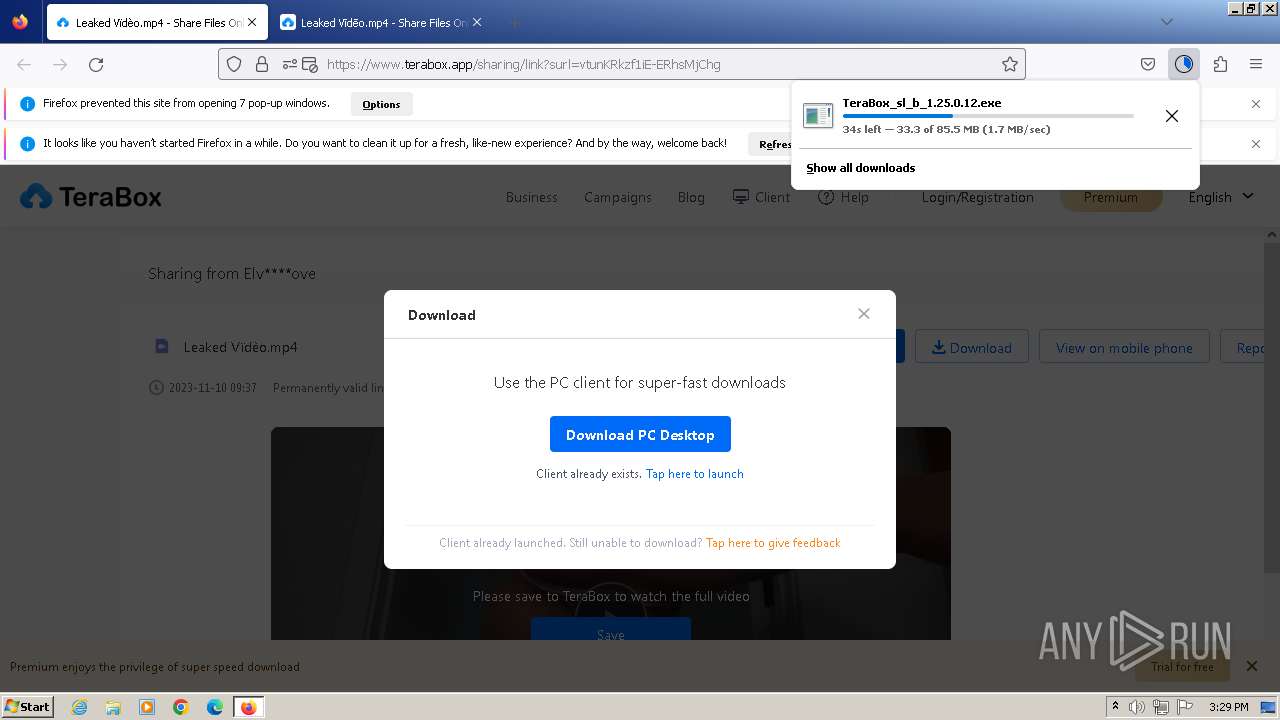
Task: Click Tap here to give feedback link
Action: pos(773,543)
